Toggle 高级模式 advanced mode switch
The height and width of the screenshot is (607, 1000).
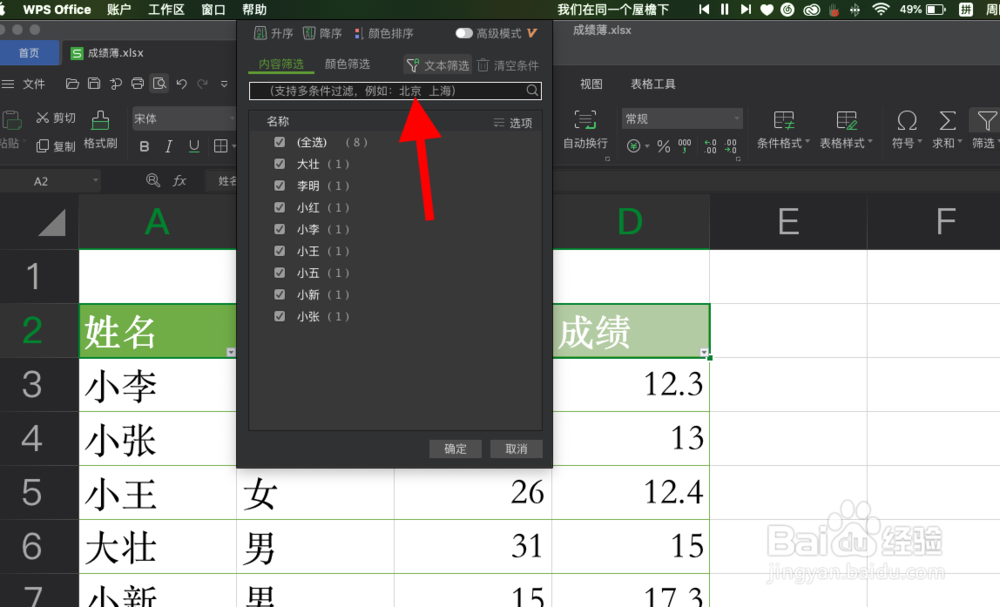464,32
